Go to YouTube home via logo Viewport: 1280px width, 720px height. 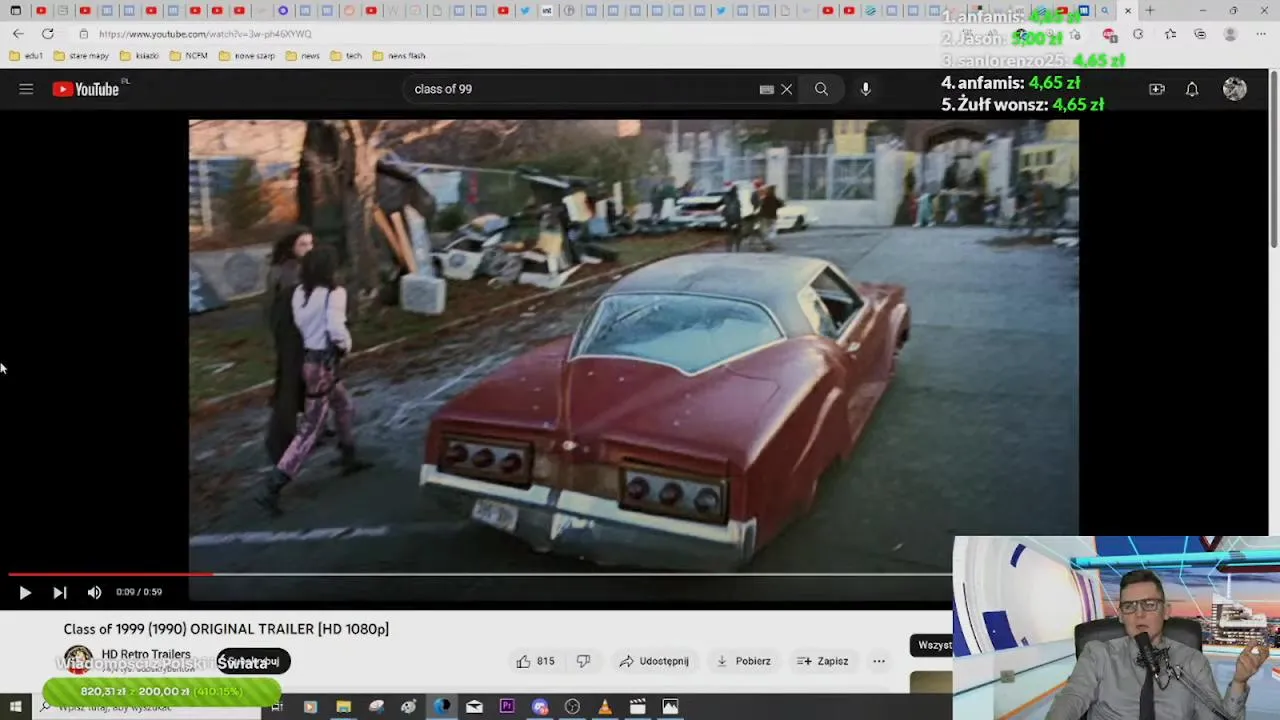pyautogui.click(x=86, y=89)
